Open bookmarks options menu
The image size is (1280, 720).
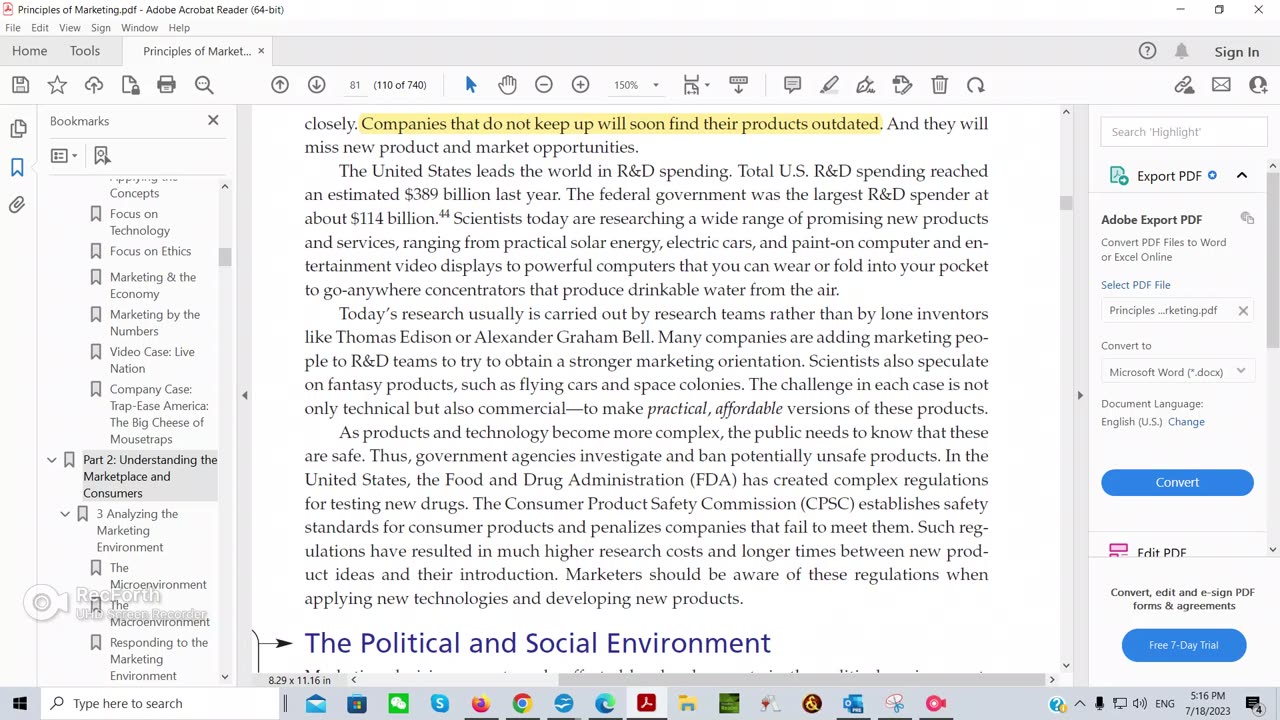[64, 156]
